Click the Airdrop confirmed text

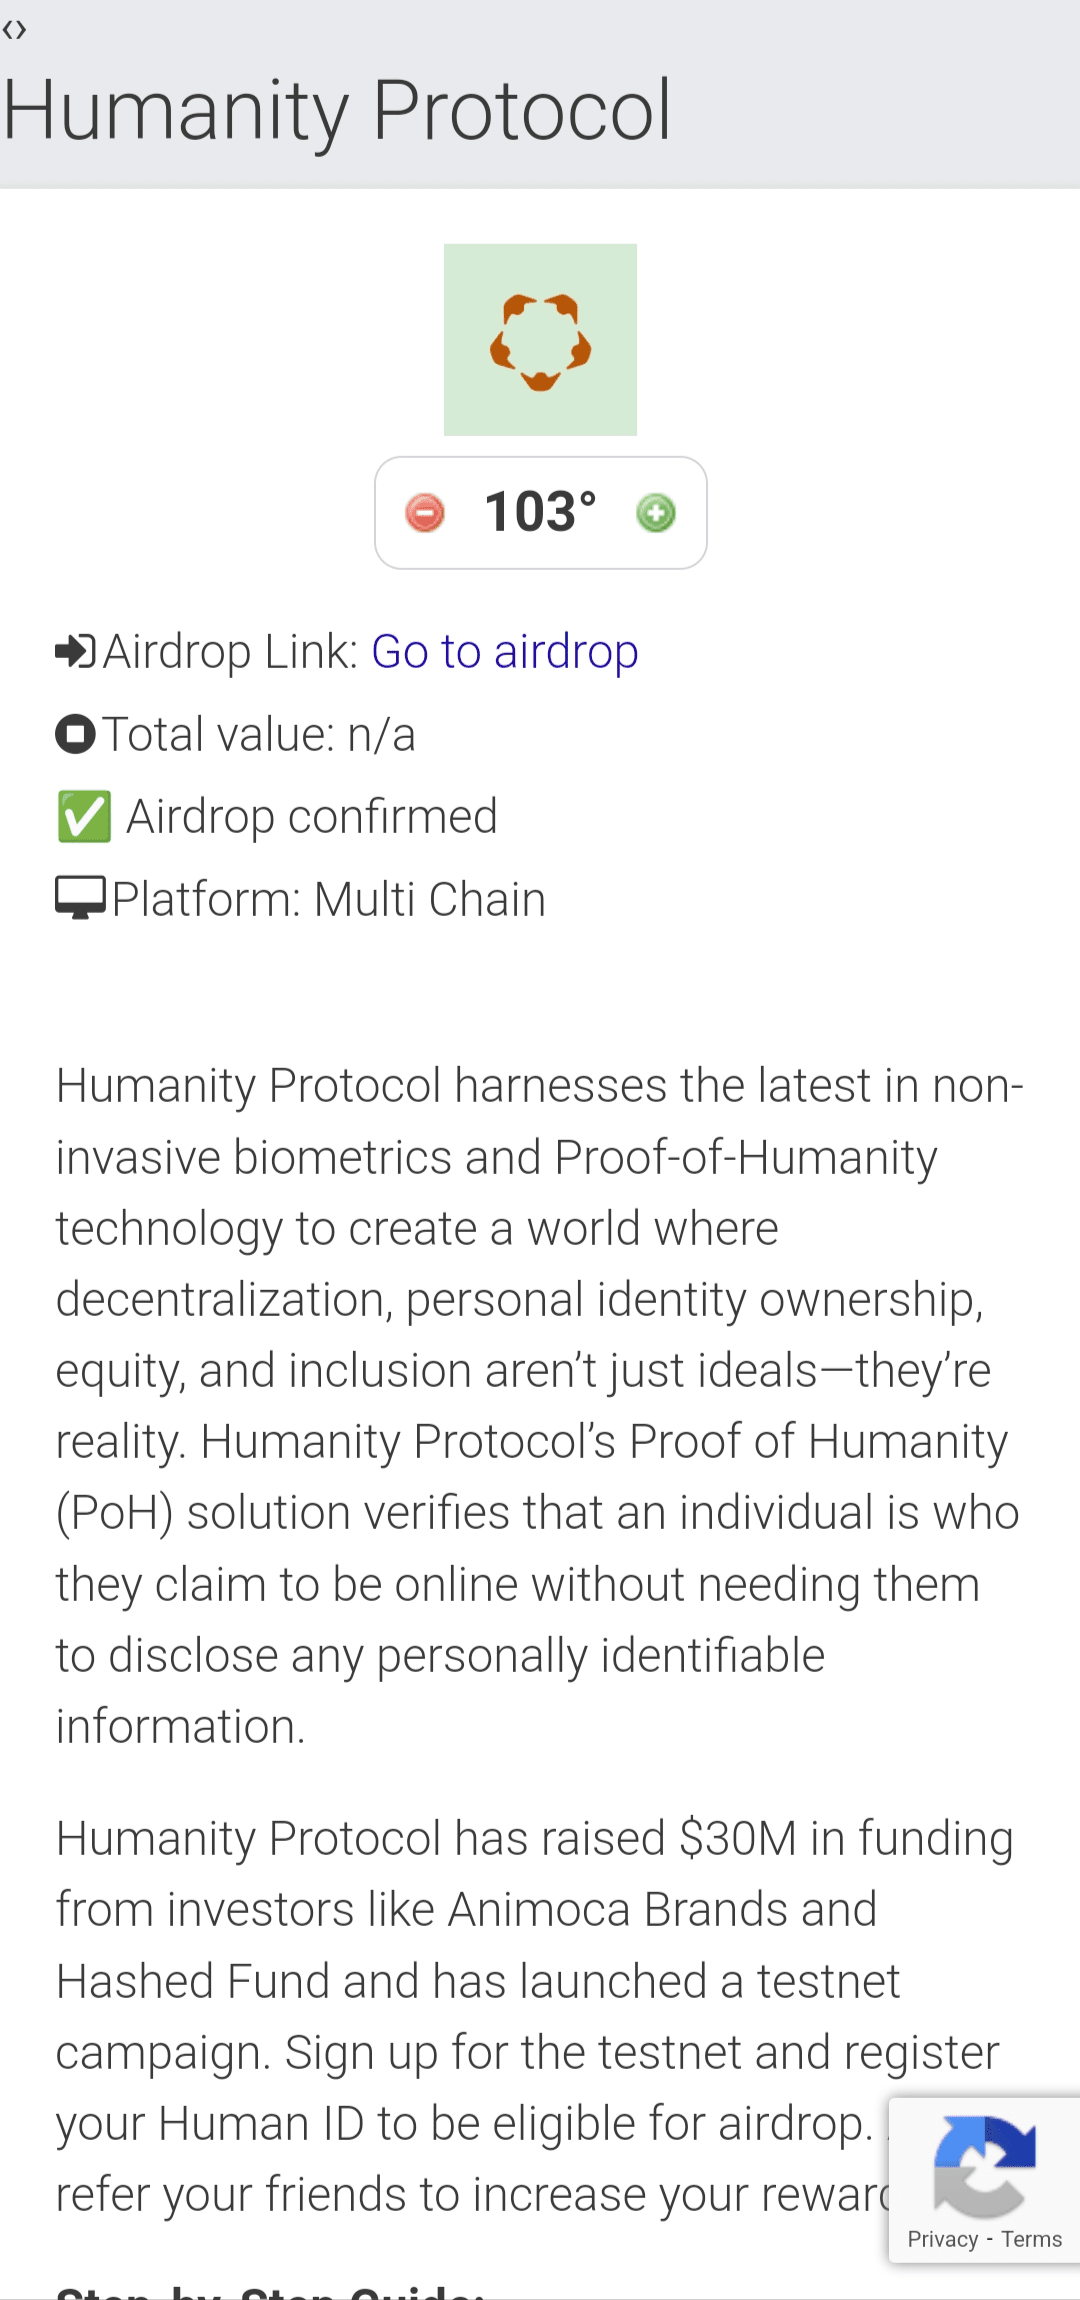(x=312, y=817)
